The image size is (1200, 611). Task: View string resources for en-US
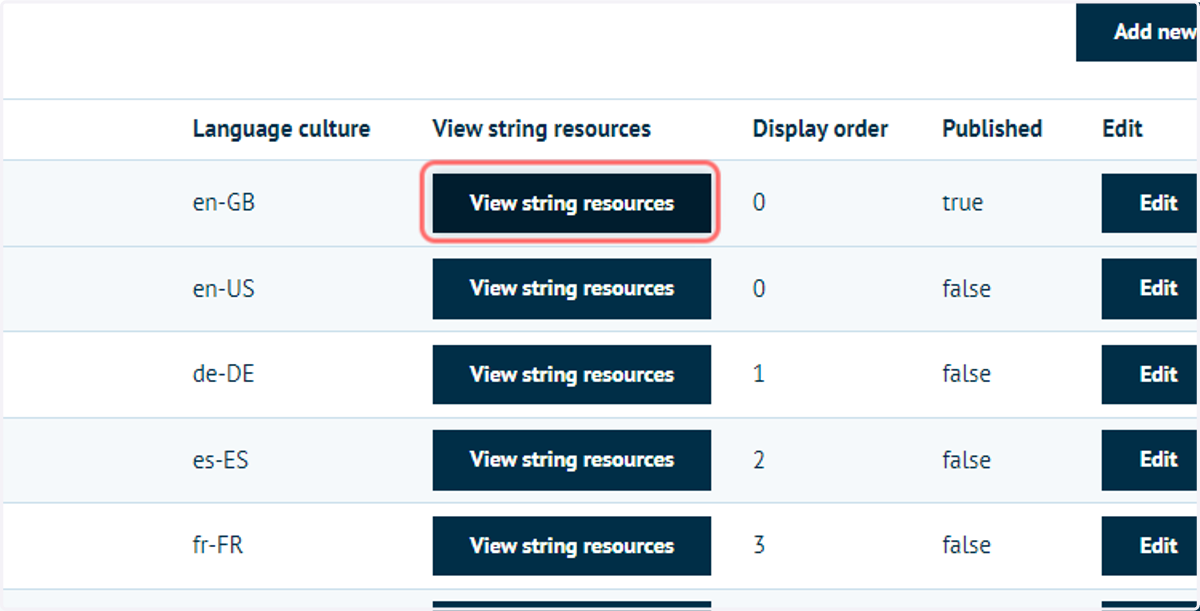(x=571, y=289)
